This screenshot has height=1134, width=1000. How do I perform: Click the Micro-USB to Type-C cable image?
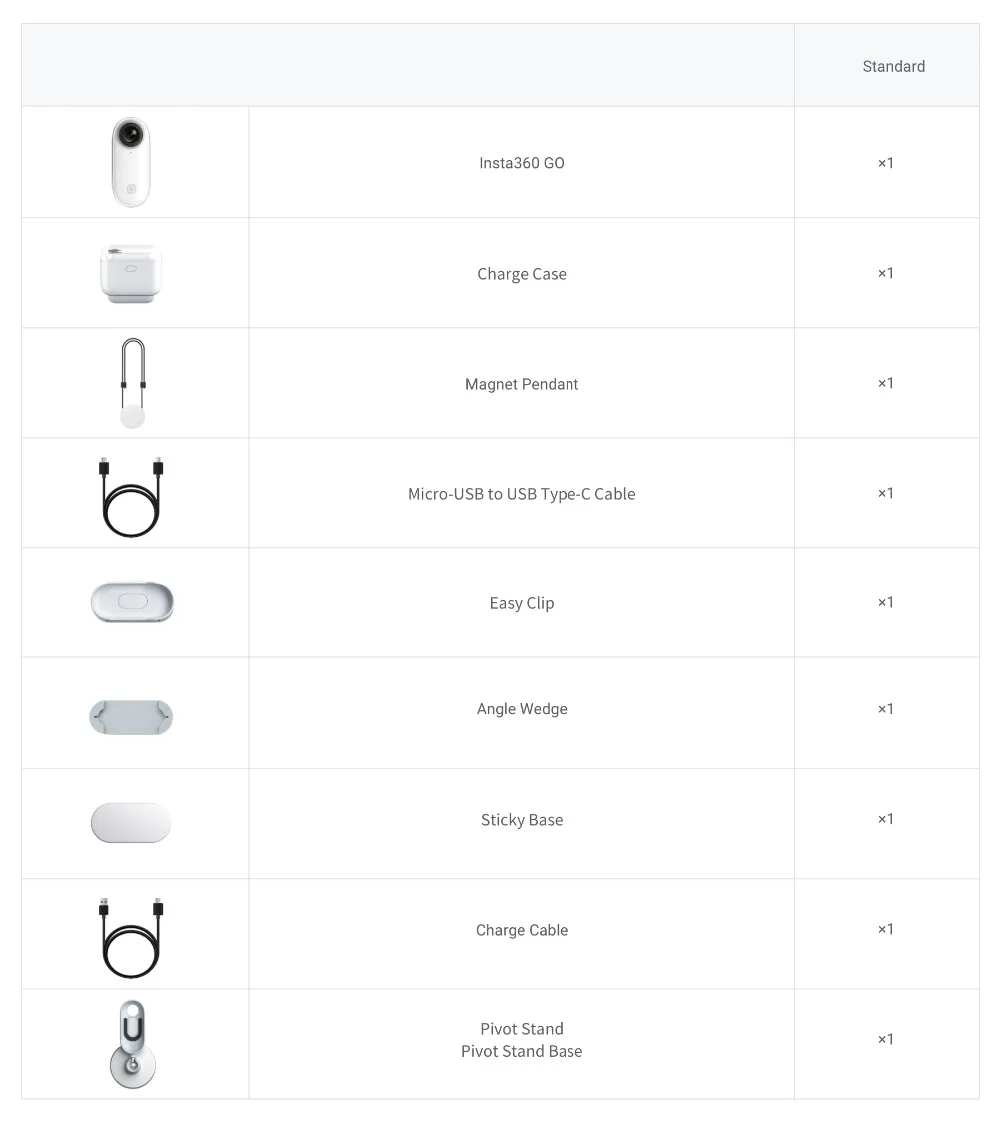click(x=131, y=497)
